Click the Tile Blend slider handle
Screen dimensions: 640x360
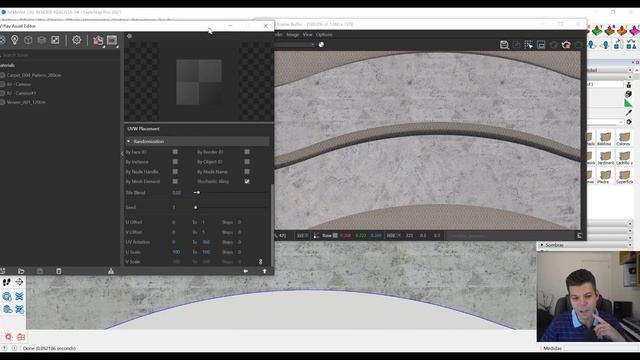[197, 193]
